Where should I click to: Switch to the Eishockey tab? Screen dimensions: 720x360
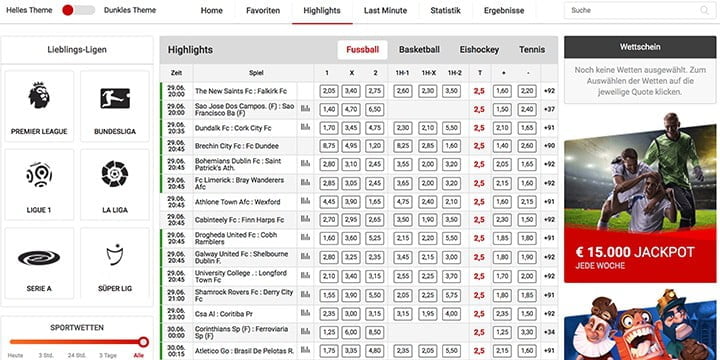click(479, 50)
